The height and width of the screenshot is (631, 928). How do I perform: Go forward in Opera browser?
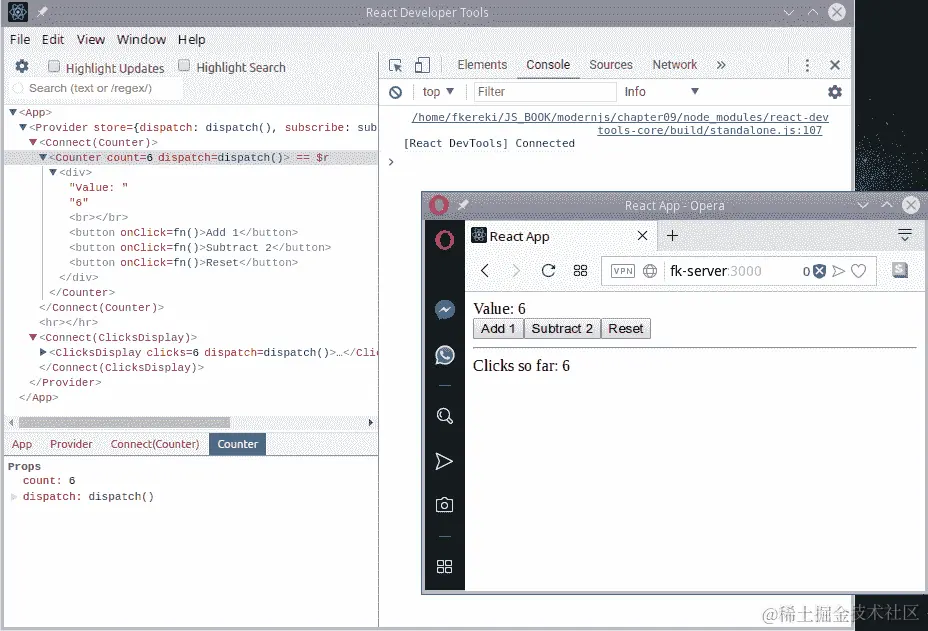point(515,271)
